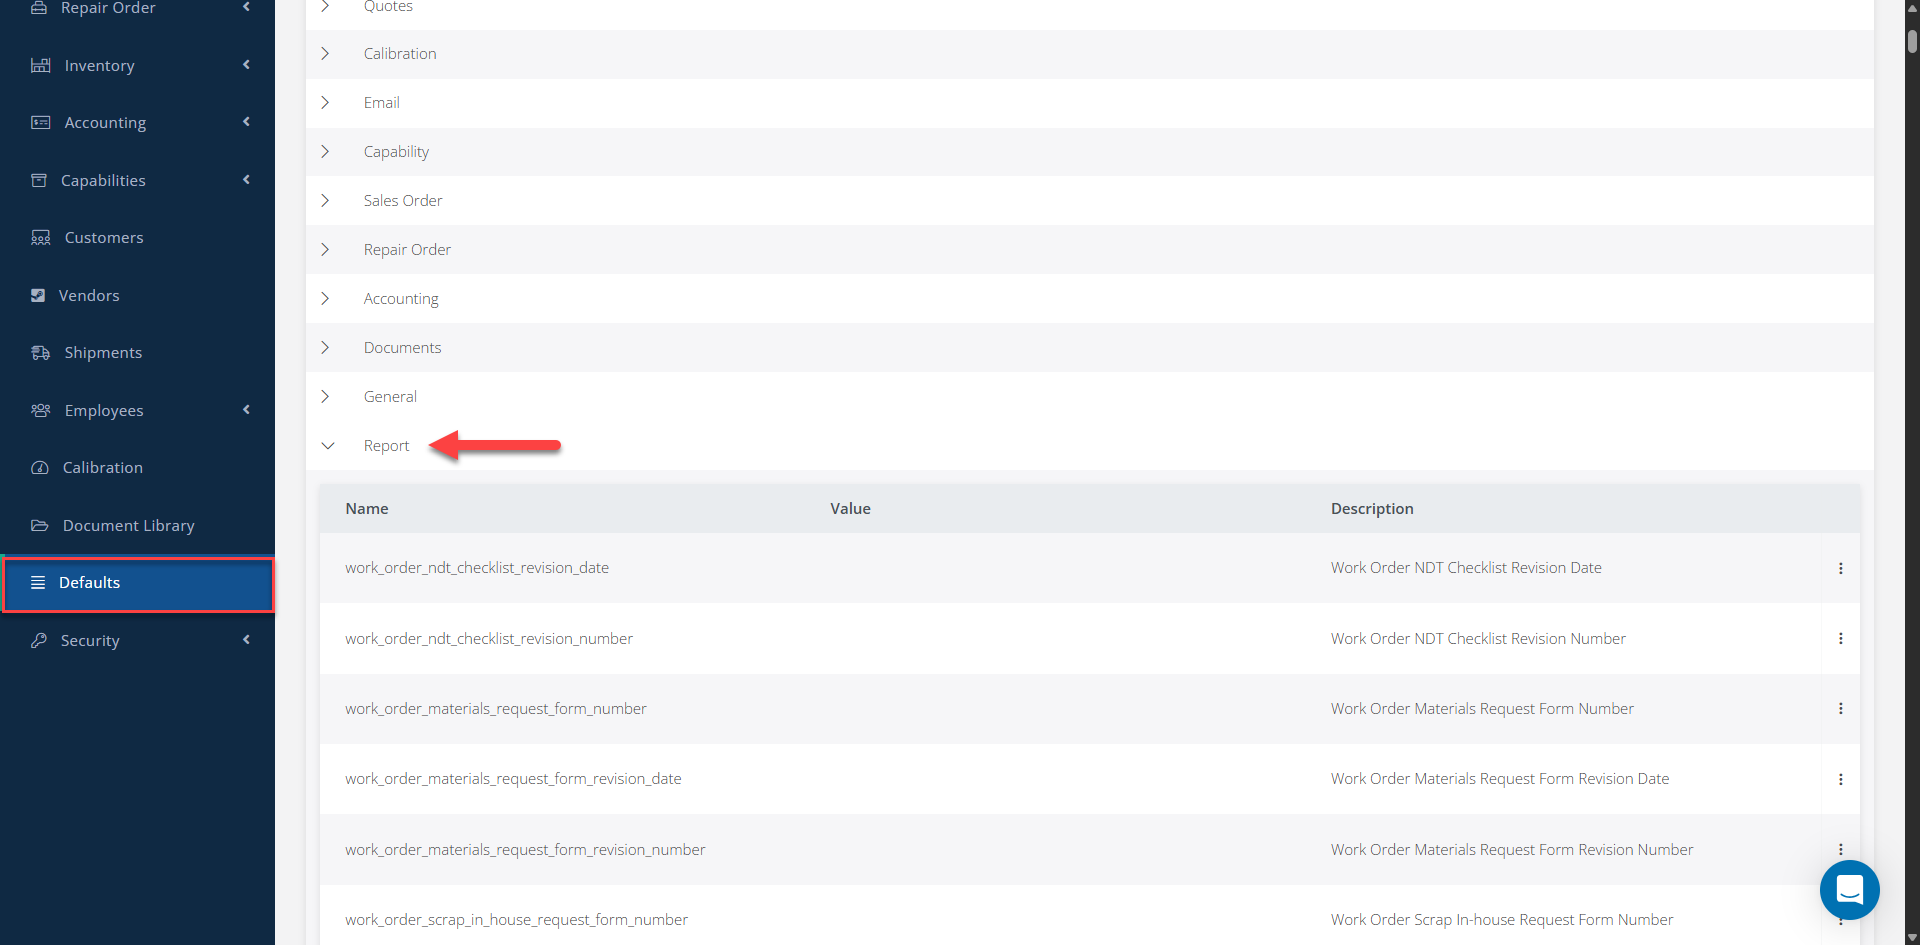This screenshot has height=945, width=1920.
Task: Collapse the Report section chevron
Action: tap(327, 446)
